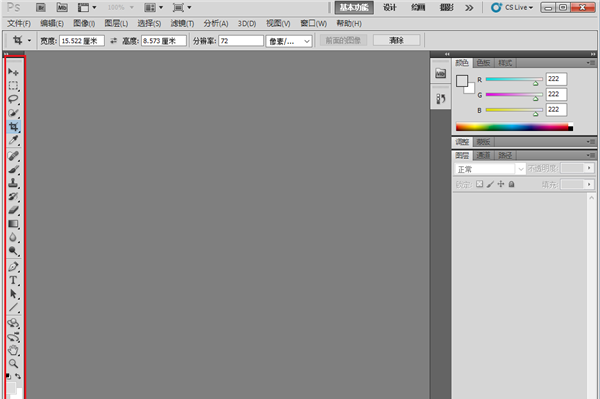Click the 清除 clear button
This screenshot has height=399, width=600.
point(396,40)
